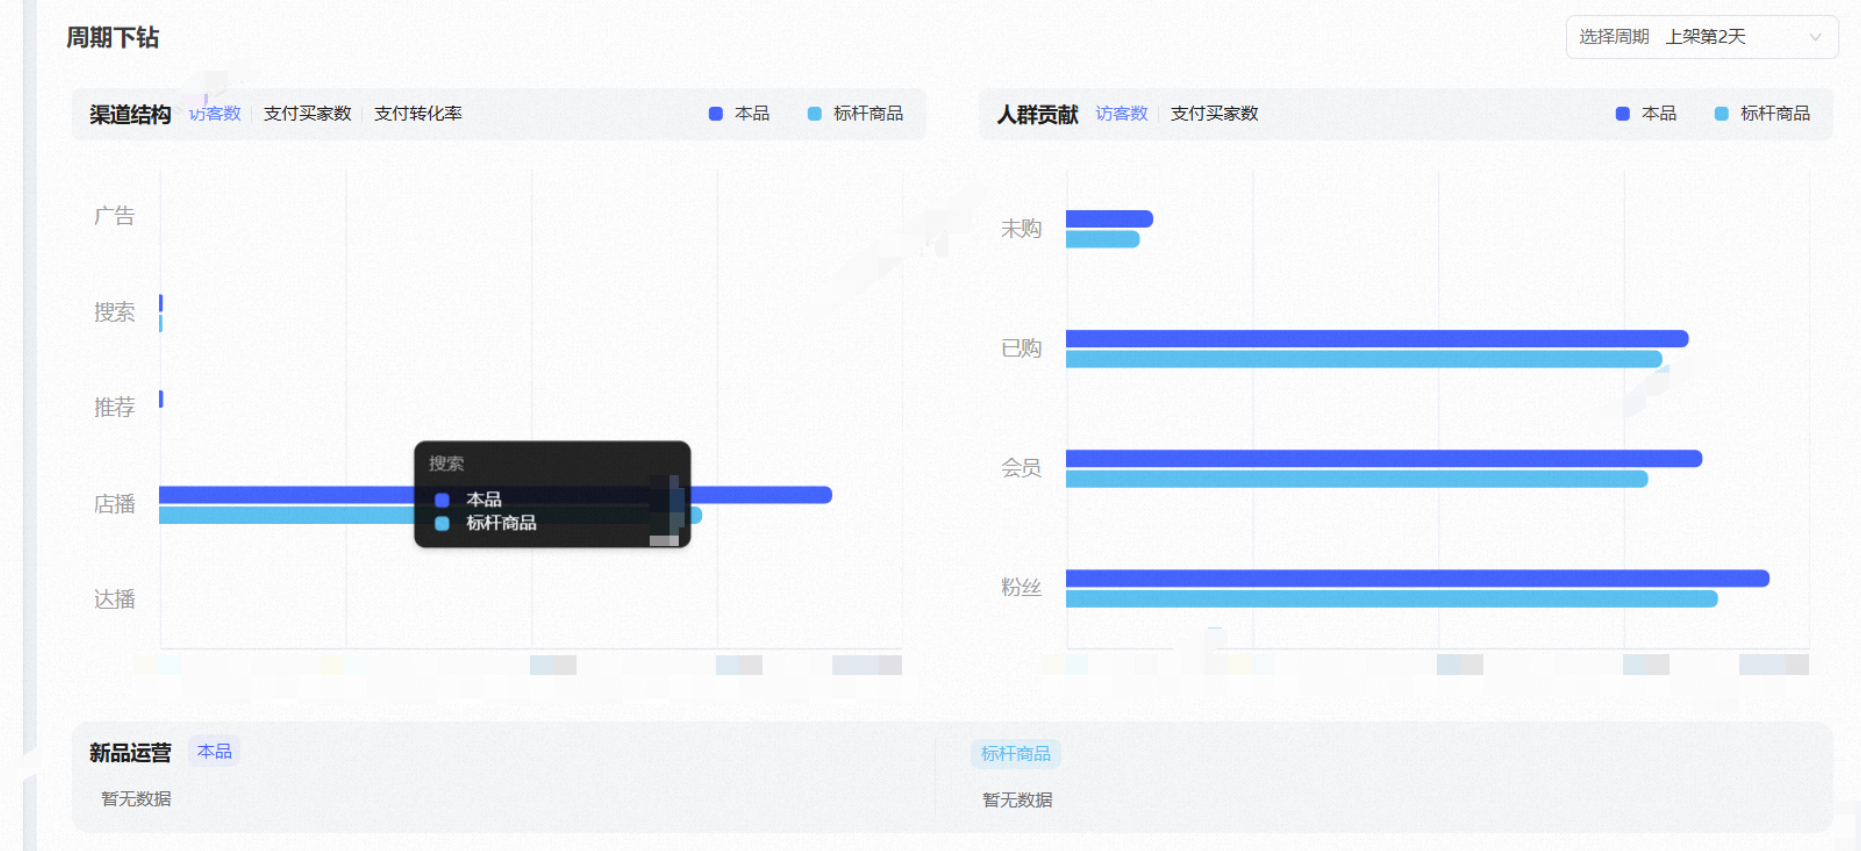
Task: Select 访客数 tab in 人群贡献
Action: click(x=1122, y=114)
